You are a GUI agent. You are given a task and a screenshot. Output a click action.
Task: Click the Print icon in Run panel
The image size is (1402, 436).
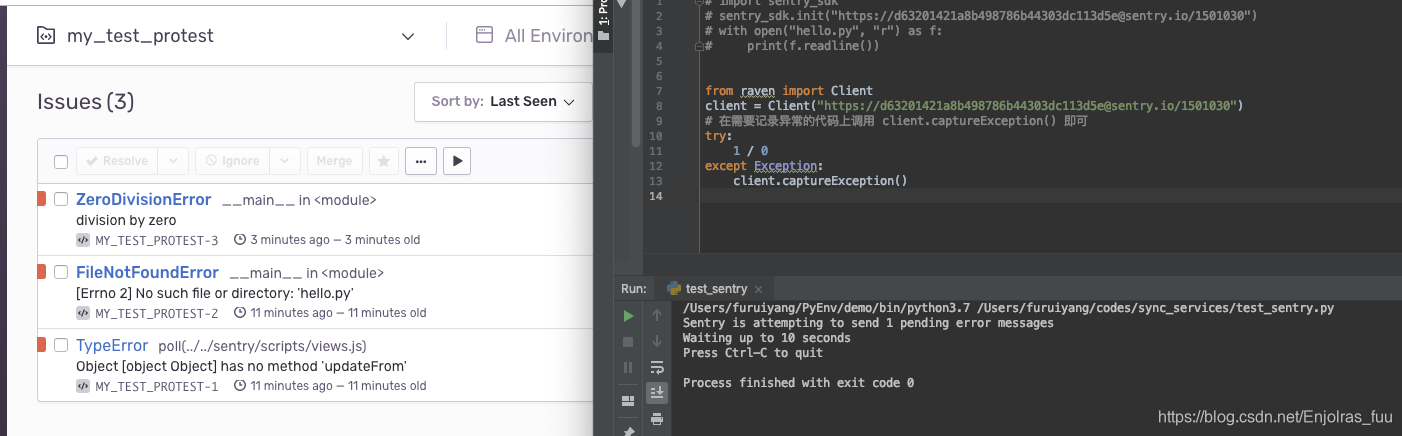click(x=657, y=419)
